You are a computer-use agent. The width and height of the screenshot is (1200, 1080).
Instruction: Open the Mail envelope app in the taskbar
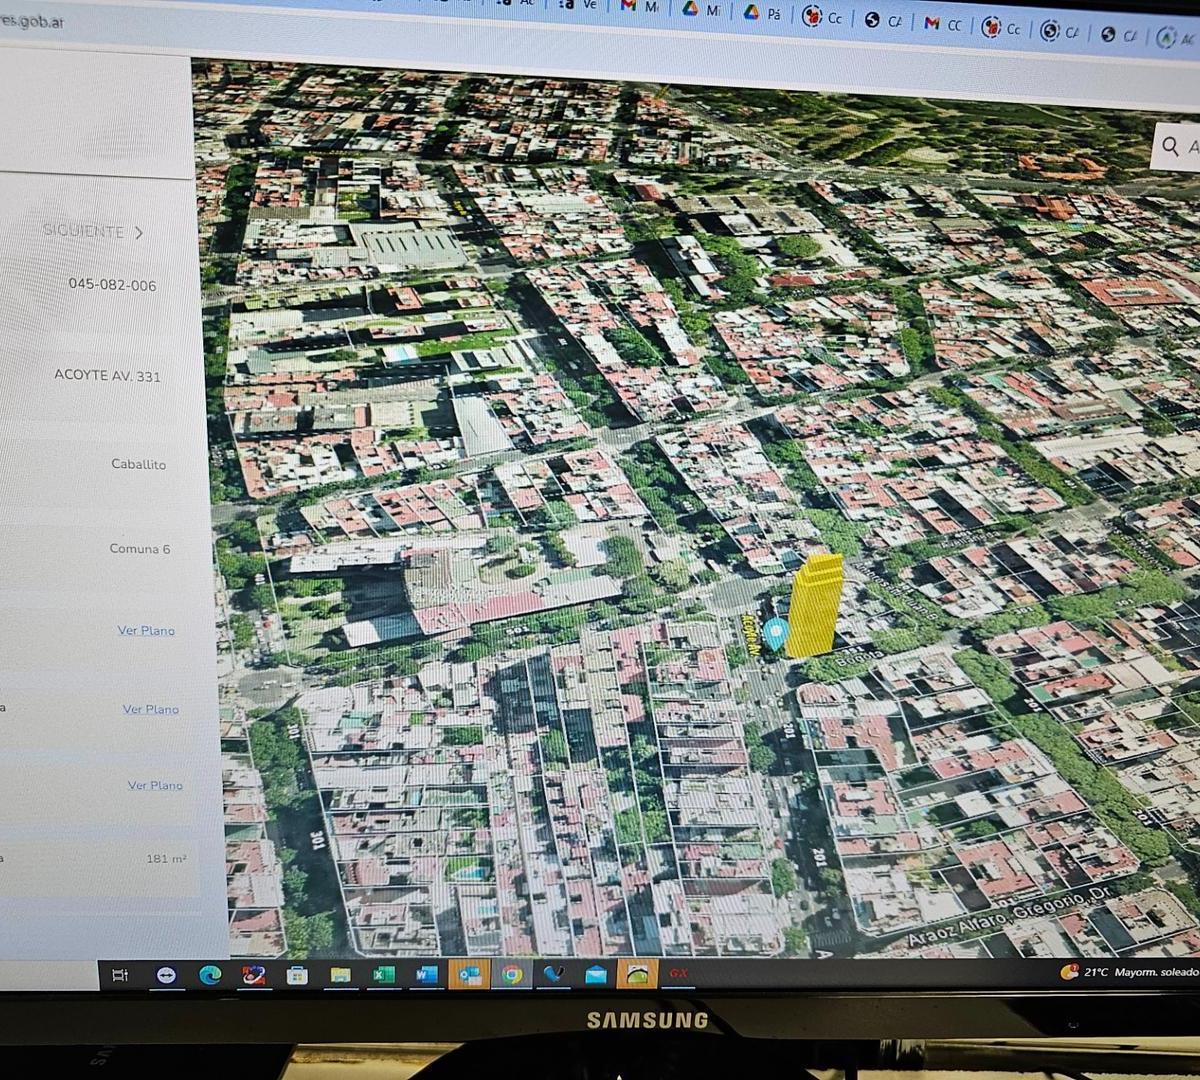tap(596, 975)
